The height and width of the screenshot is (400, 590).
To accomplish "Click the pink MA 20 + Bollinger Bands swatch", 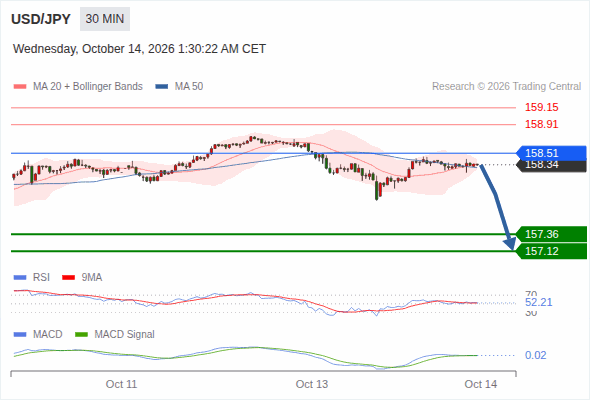I will tap(20, 87).
